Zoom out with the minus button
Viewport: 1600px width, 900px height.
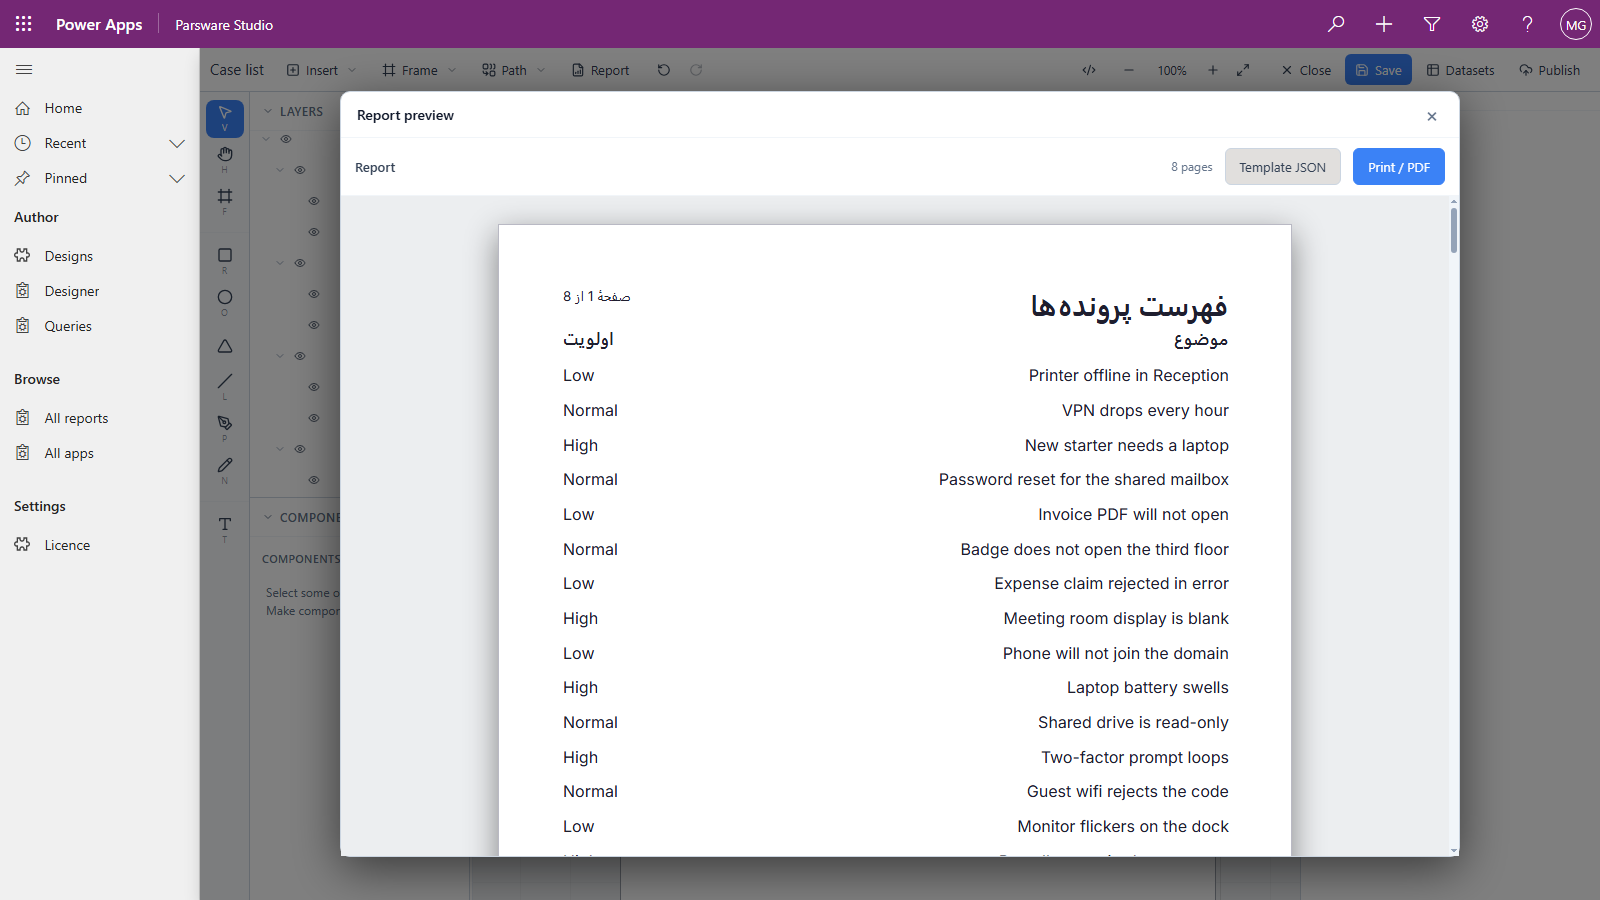pos(1129,70)
